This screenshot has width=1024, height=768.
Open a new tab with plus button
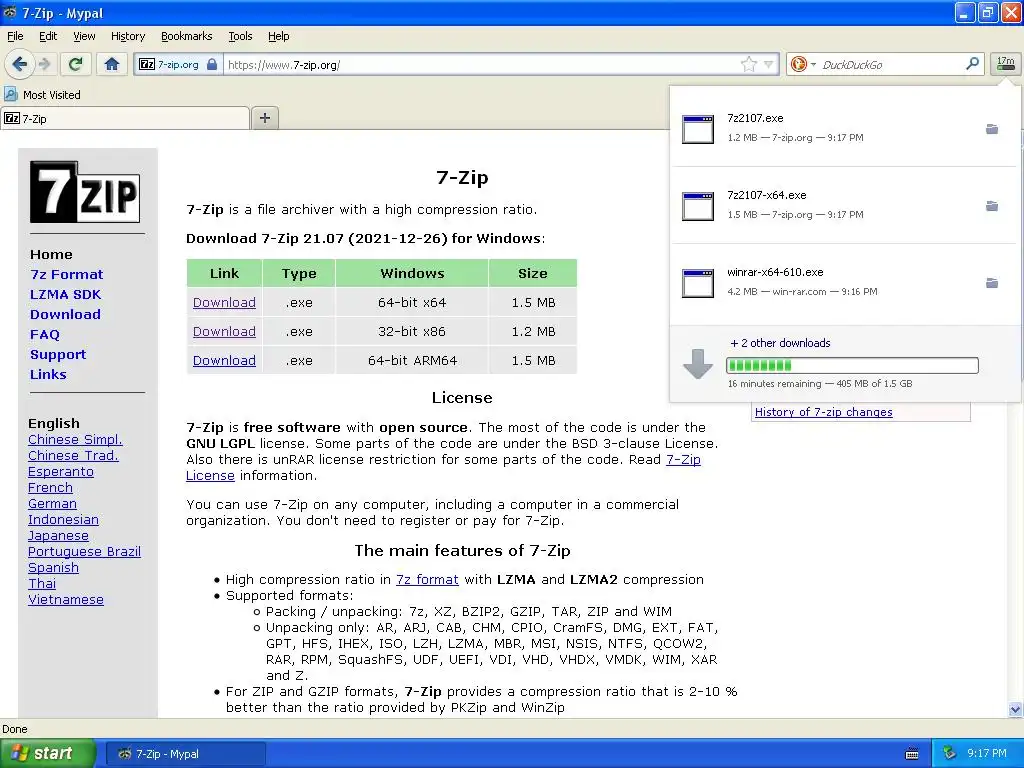264,118
